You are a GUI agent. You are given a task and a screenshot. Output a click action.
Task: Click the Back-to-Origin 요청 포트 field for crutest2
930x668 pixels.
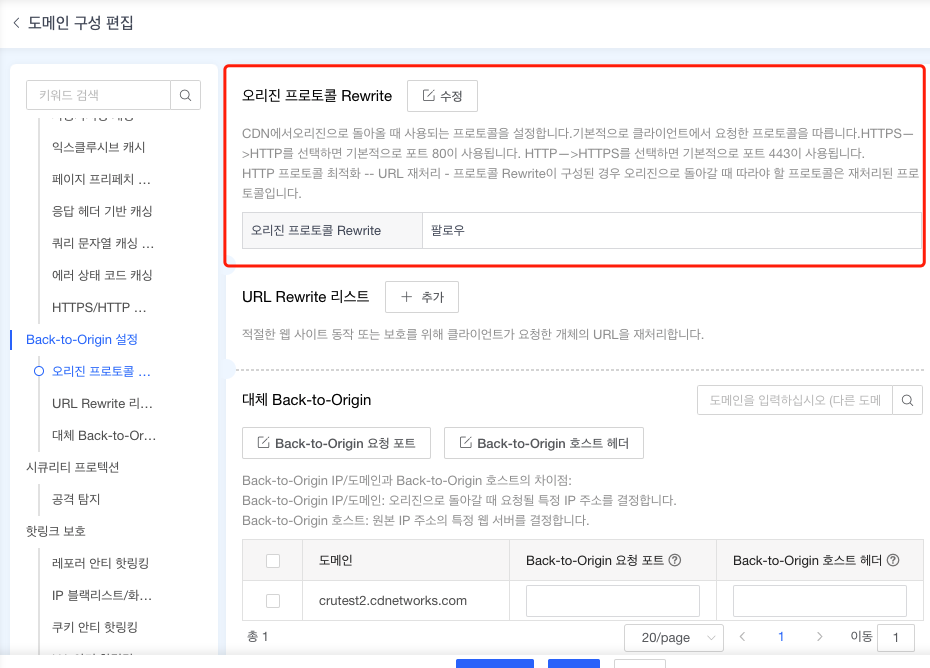612,601
